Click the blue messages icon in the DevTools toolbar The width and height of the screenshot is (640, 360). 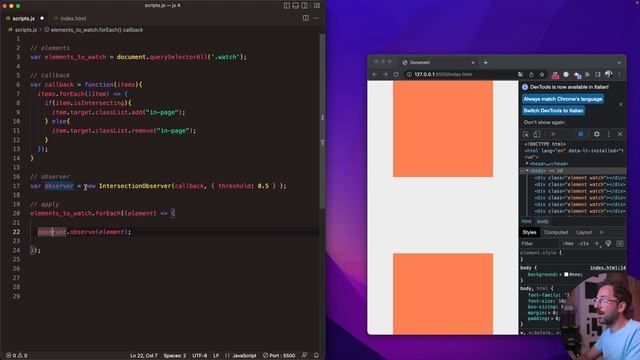580,134
